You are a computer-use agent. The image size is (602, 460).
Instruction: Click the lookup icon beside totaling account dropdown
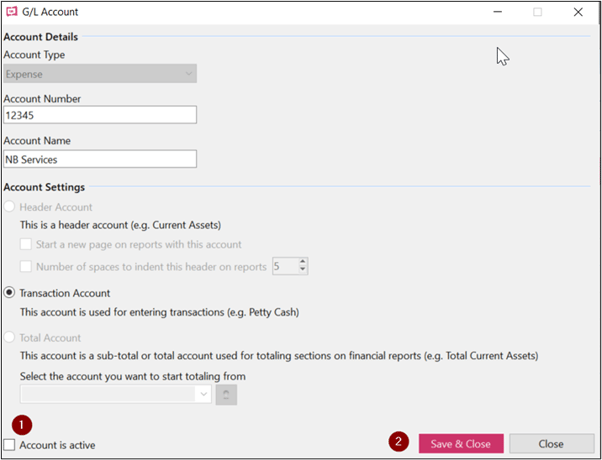pos(226,395)
